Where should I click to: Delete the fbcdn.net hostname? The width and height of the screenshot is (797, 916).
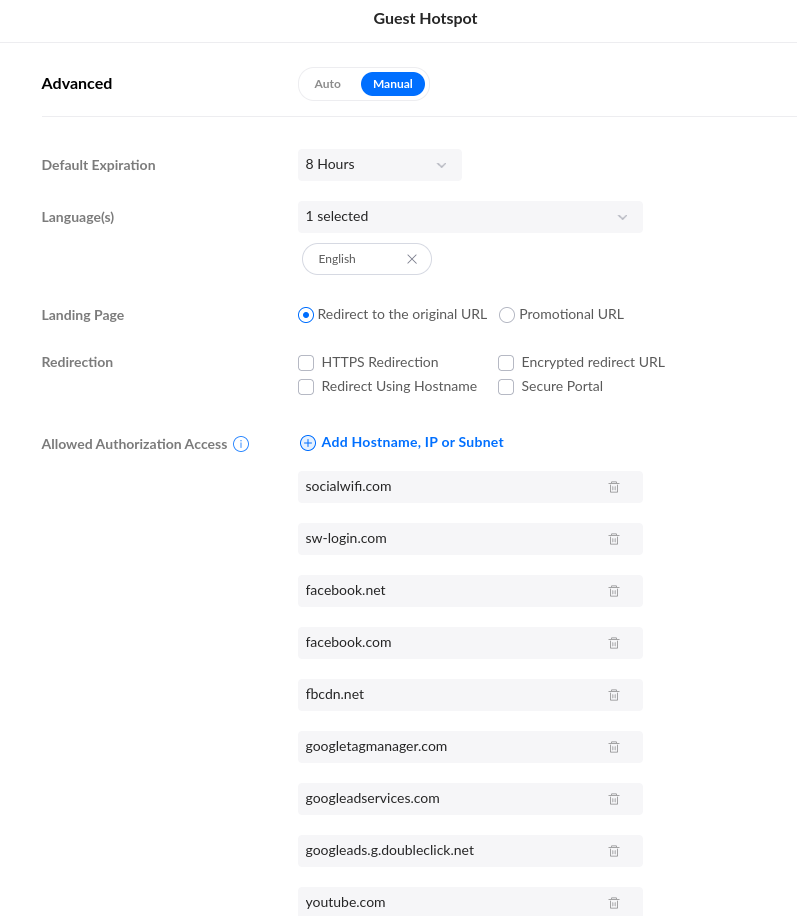(x=614, y=695)
